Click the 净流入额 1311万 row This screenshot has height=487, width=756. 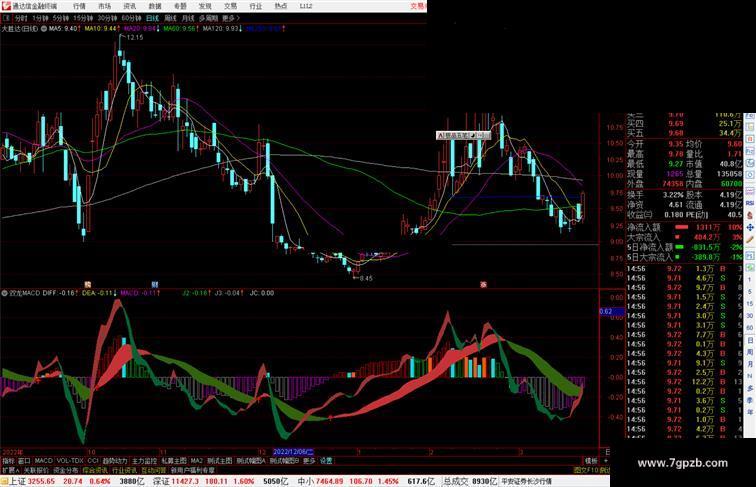click(685, 227)
